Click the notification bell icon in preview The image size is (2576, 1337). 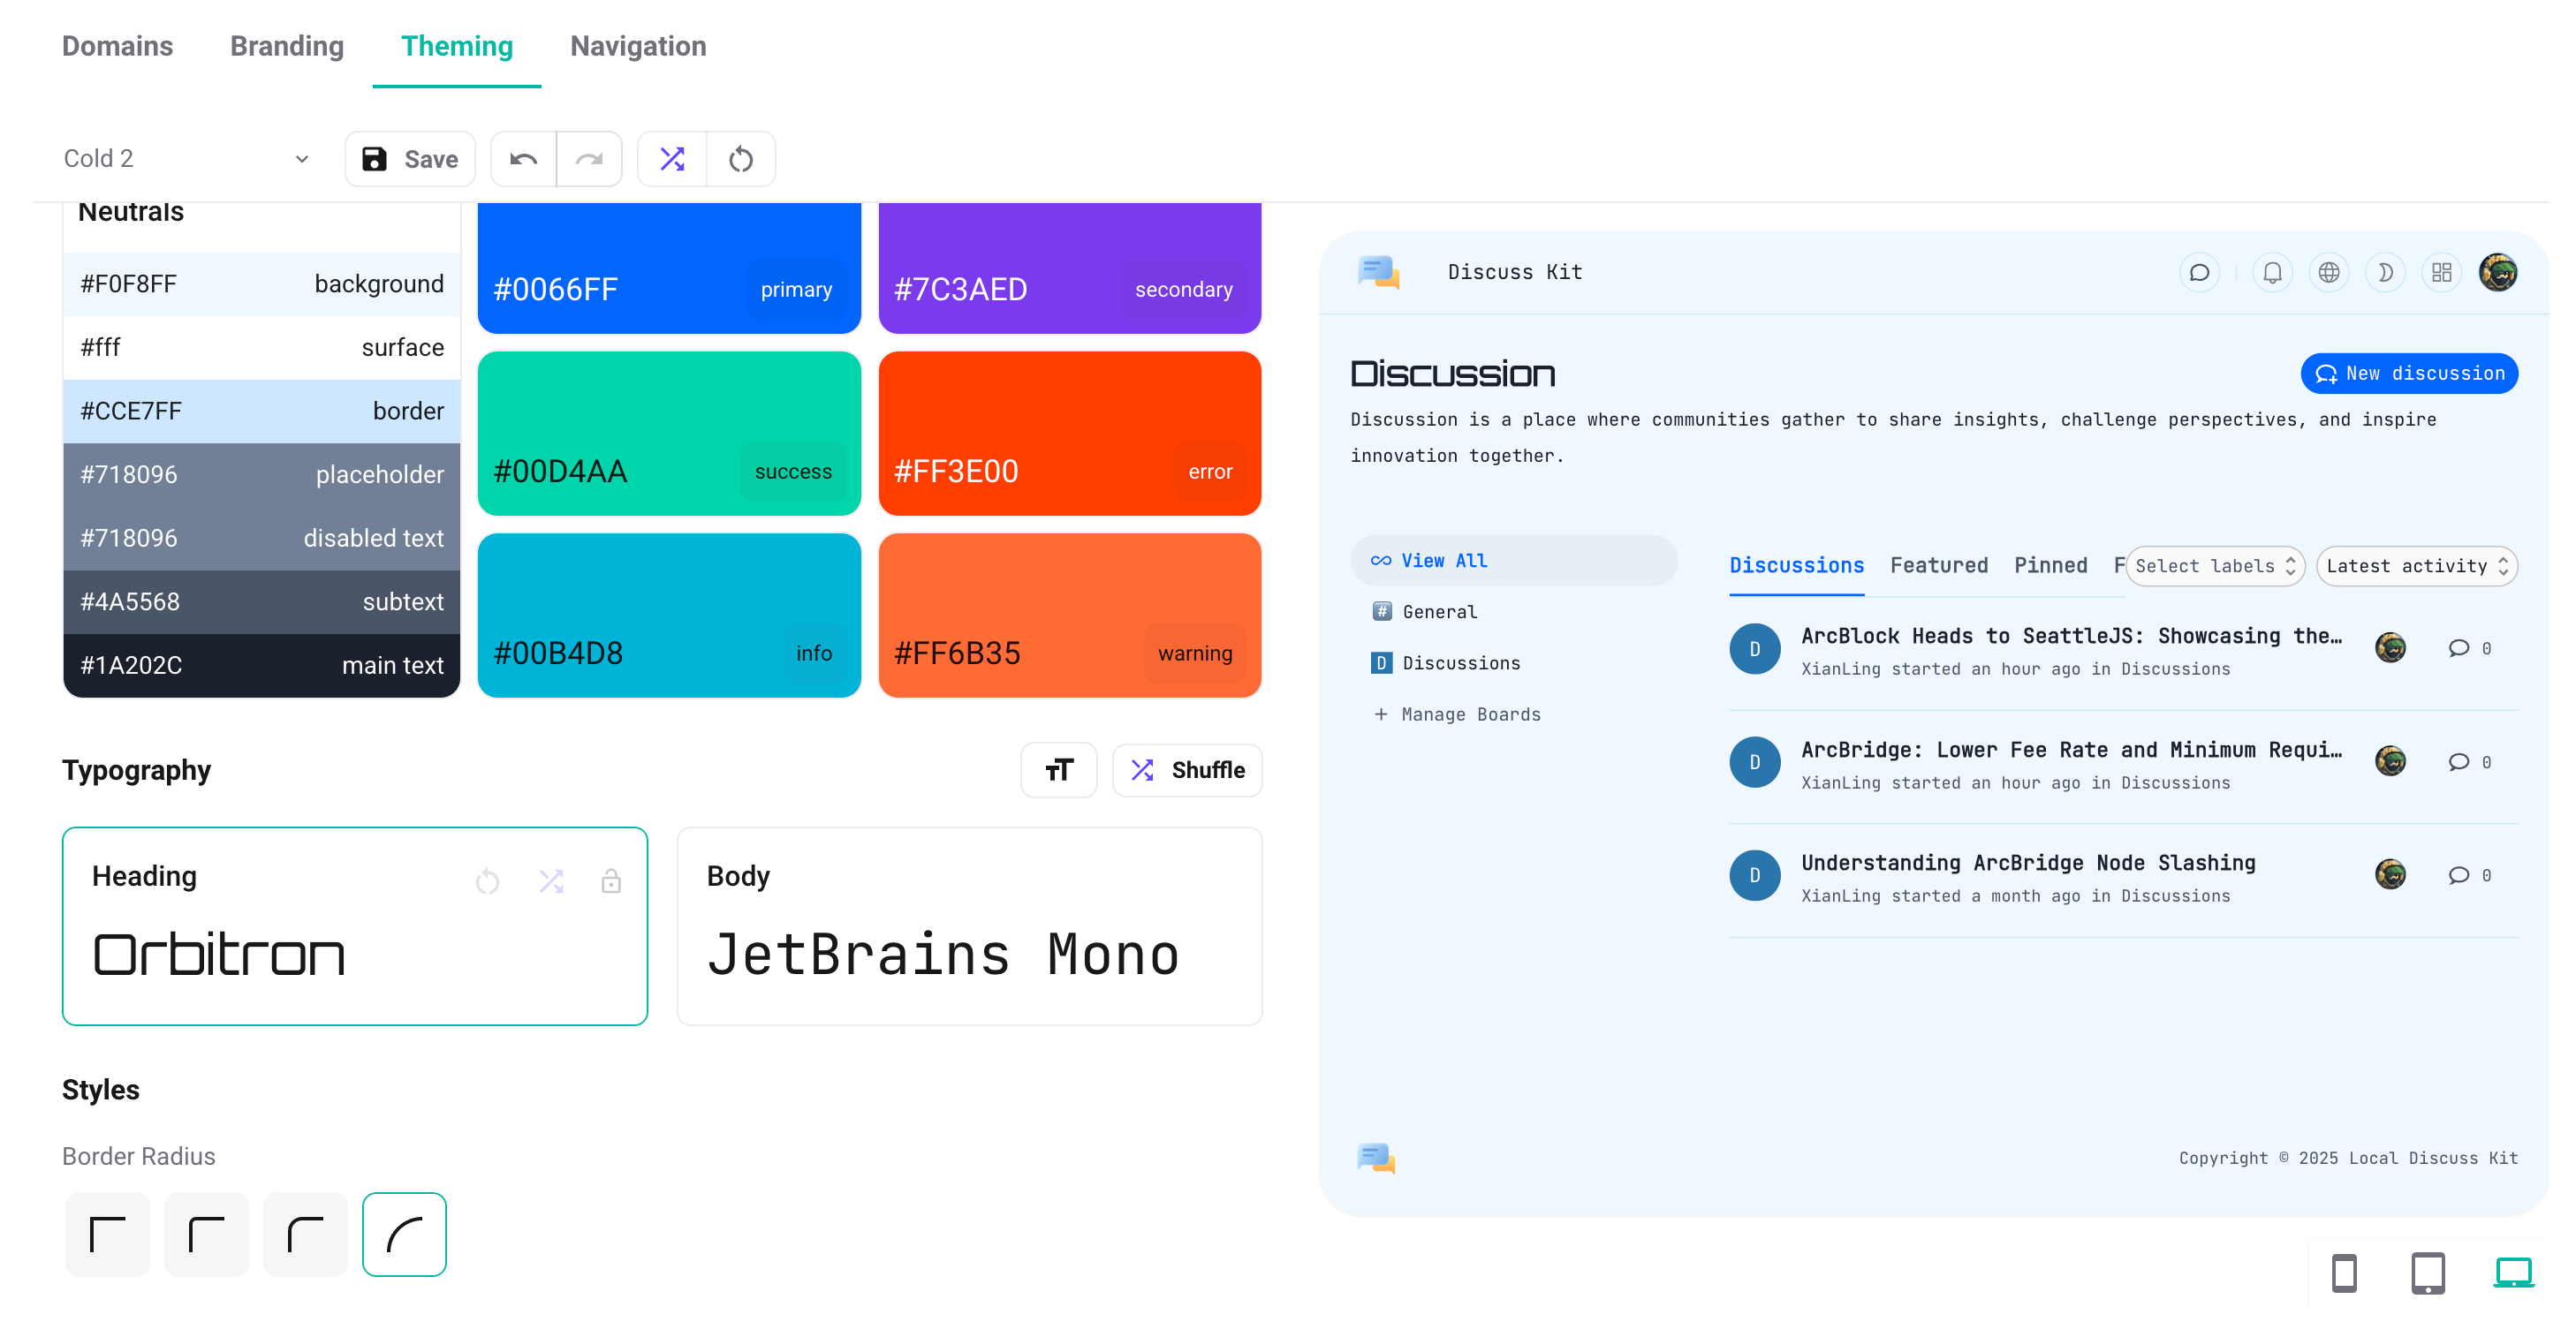[x=2272, y=272]
